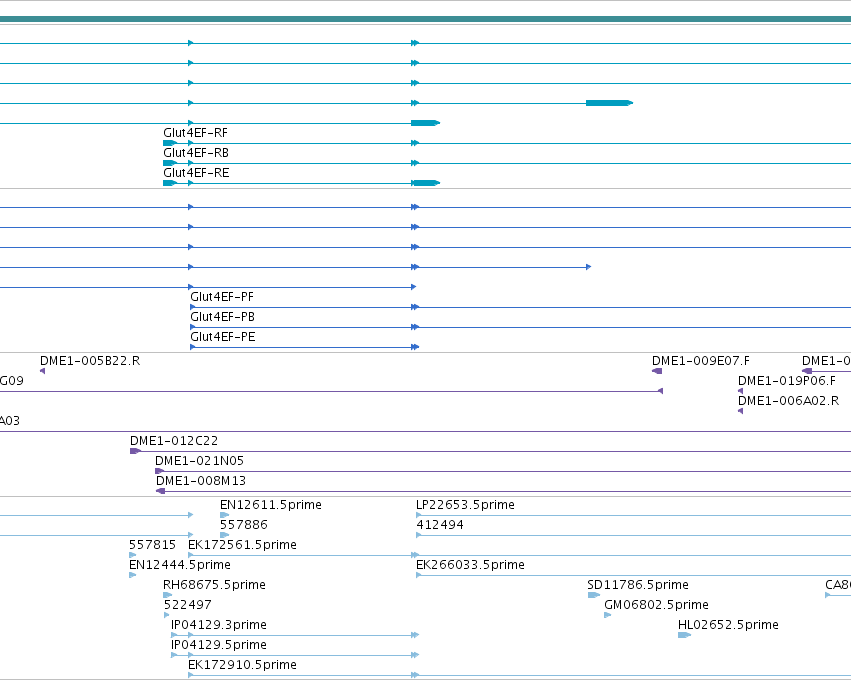Viewport: 851px width, 680px height.
Task: Select the Glut4EF-PB protein label
Action: 223,317
